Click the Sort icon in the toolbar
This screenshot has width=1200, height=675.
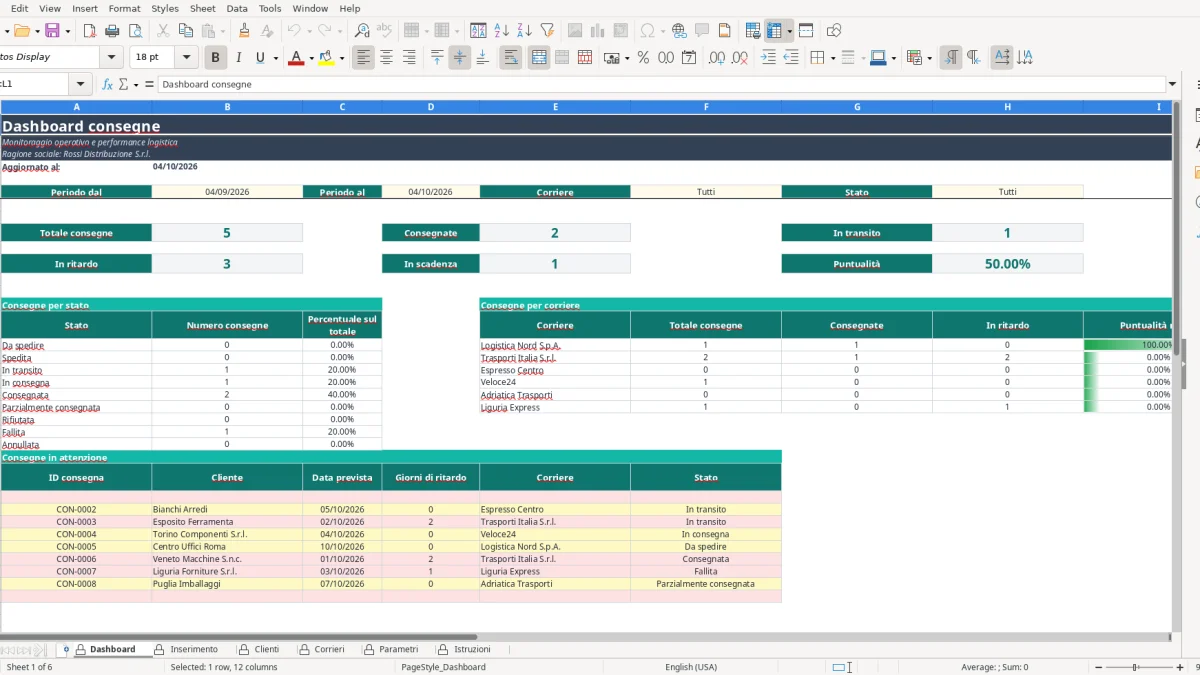click(478, 31)
